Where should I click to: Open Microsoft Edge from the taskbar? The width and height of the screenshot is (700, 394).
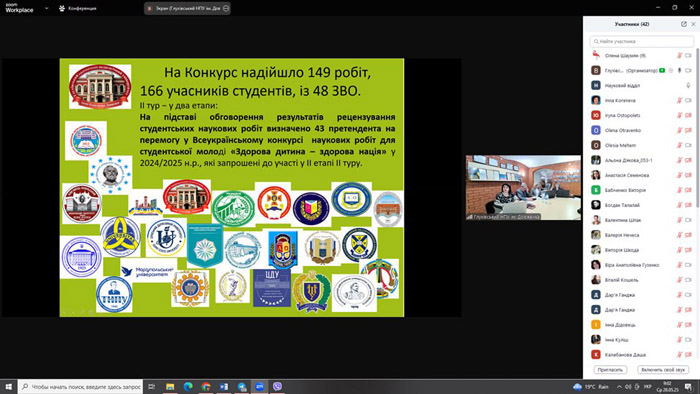pyautogui.click(x=188, y=386)
